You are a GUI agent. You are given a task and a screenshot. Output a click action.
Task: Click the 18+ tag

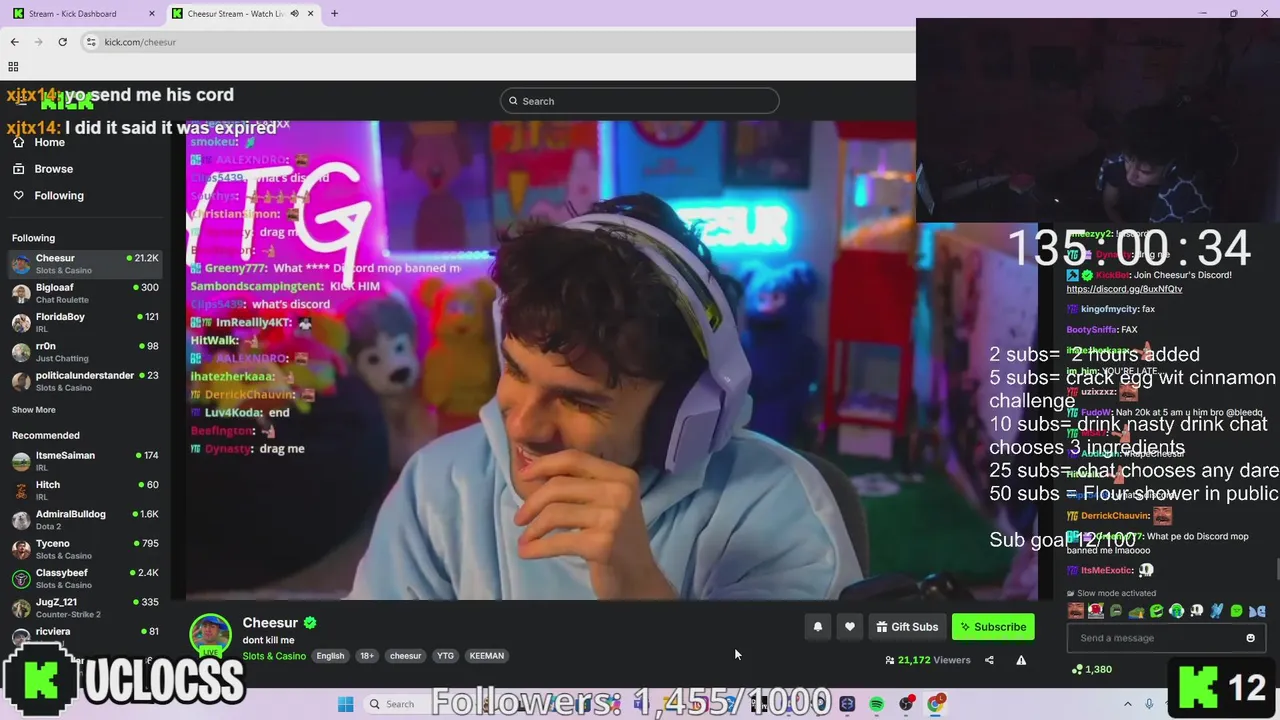click(x=367, y=656)
